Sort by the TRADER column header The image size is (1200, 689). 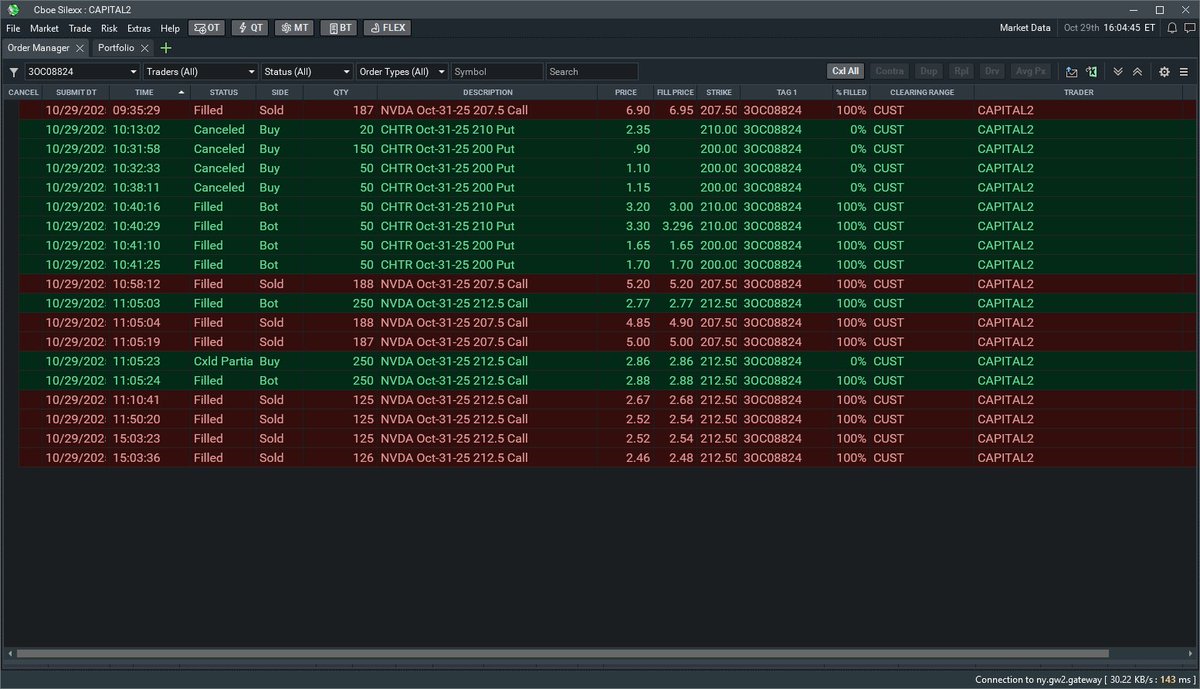pyautogui.click(x=1078, y=92)
